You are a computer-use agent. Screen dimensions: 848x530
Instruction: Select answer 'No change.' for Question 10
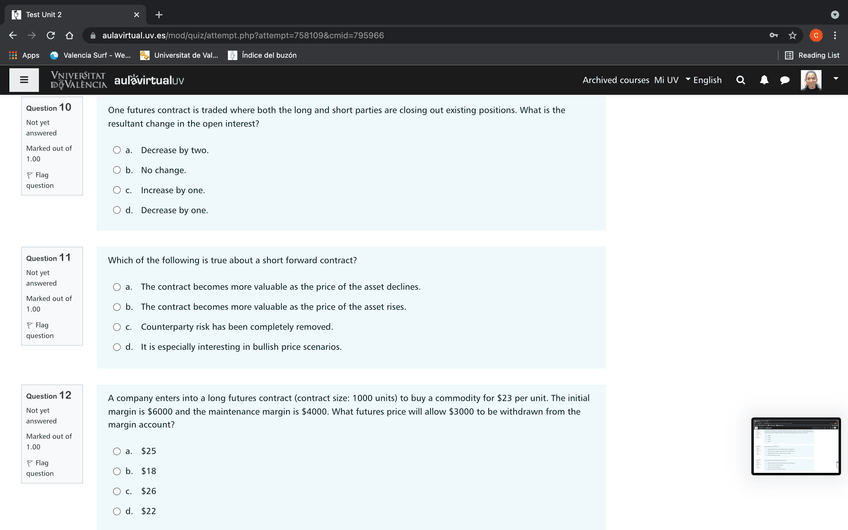click(x=117, y=170)
